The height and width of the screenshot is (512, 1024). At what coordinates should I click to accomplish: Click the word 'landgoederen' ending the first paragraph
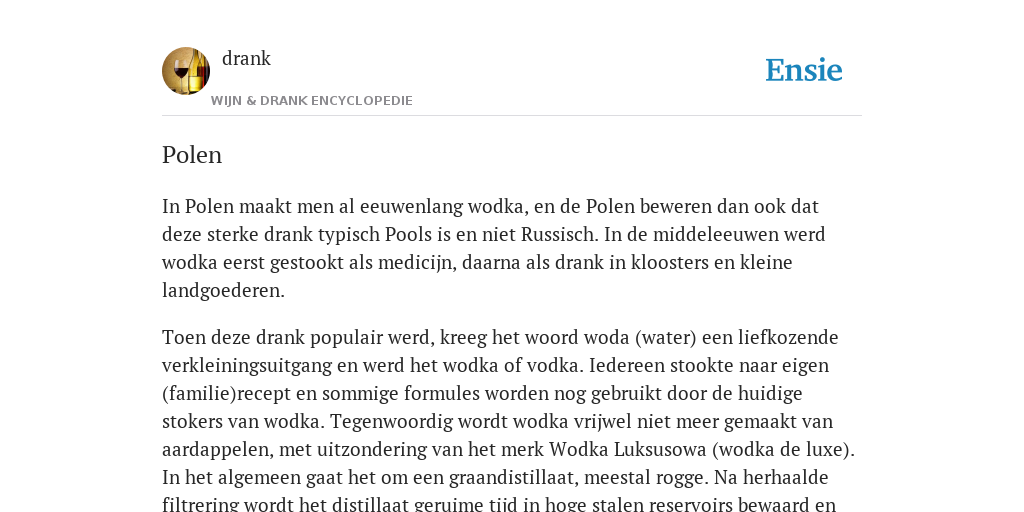221,291
